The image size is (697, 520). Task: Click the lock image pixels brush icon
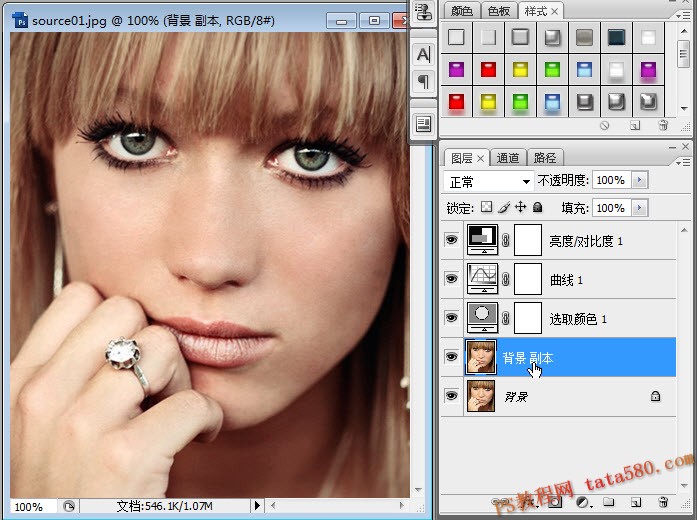(x=504, y=207)
